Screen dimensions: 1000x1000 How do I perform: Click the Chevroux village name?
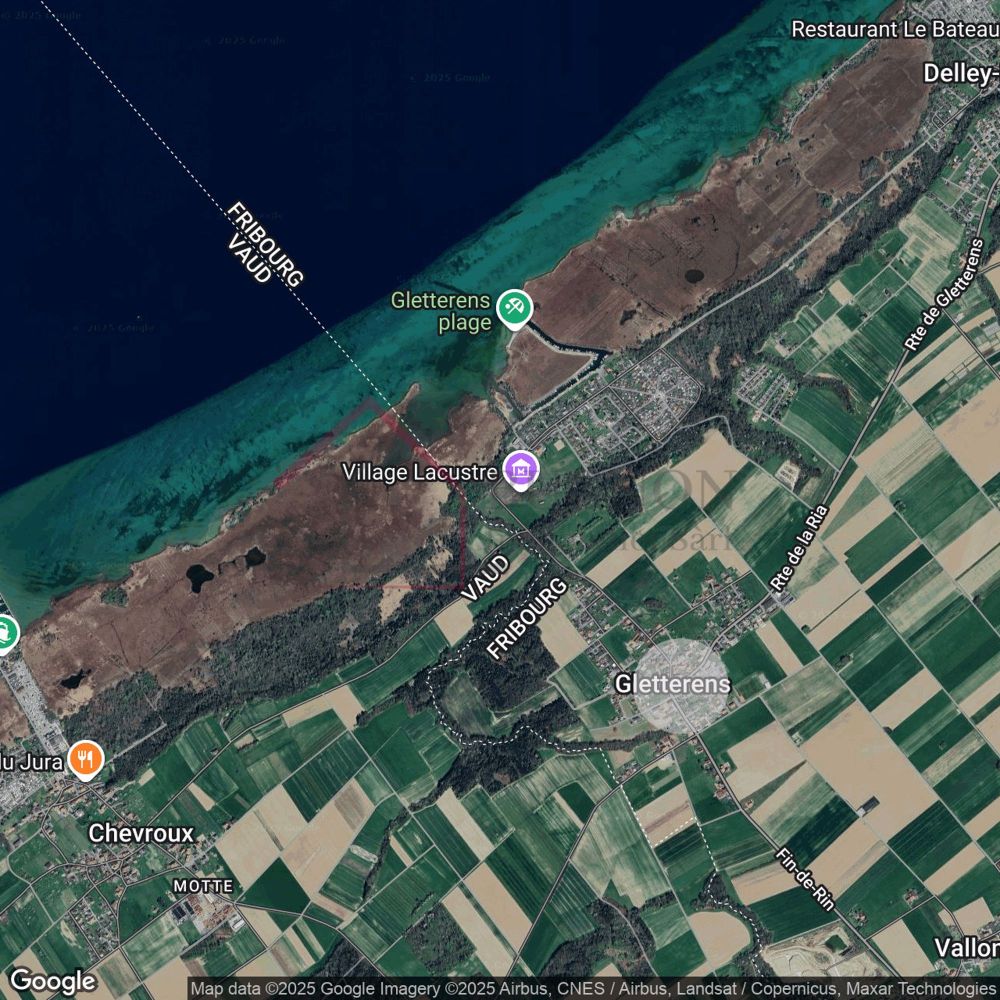click(141, 833)
